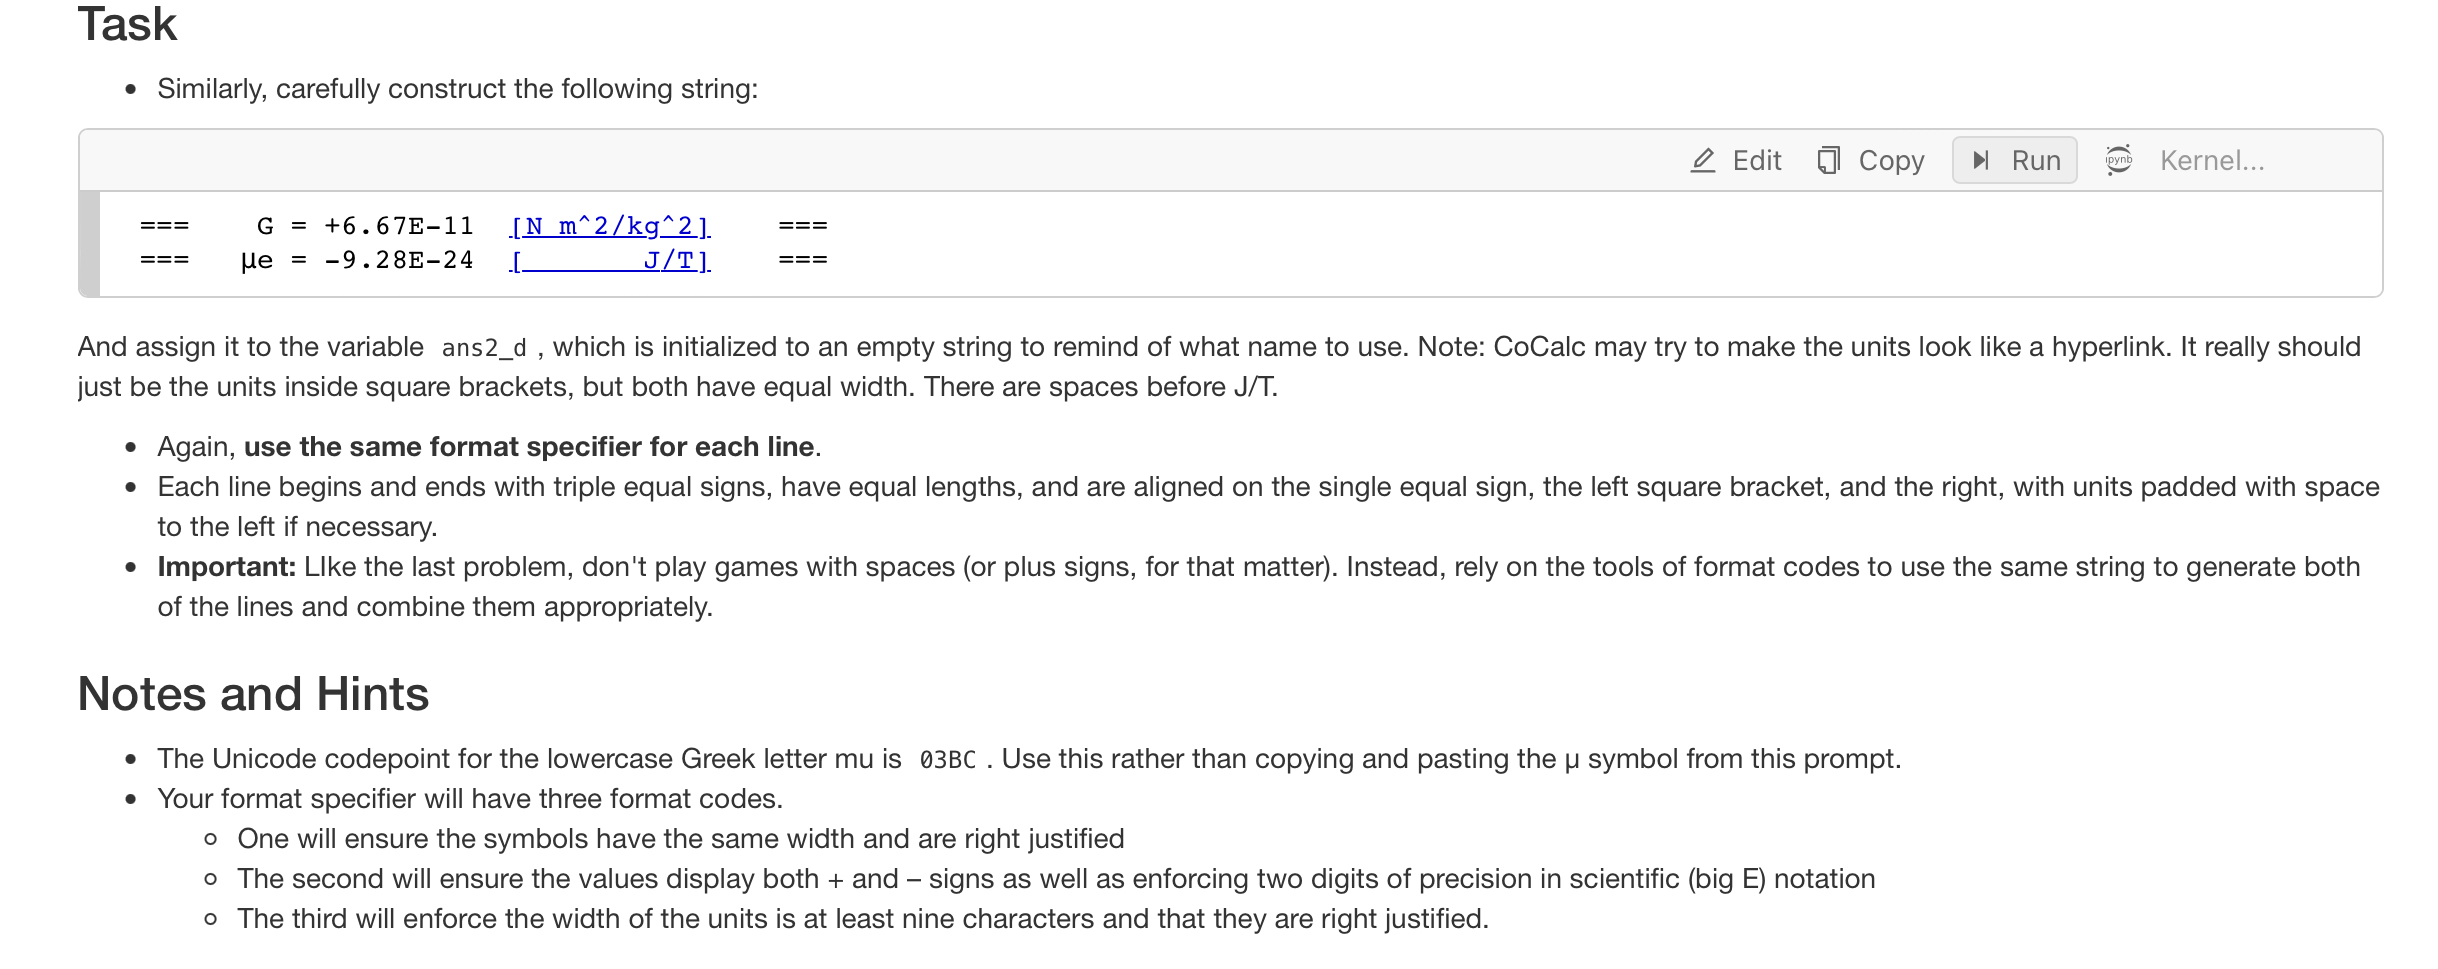Click the Task heading

(127, 24)
